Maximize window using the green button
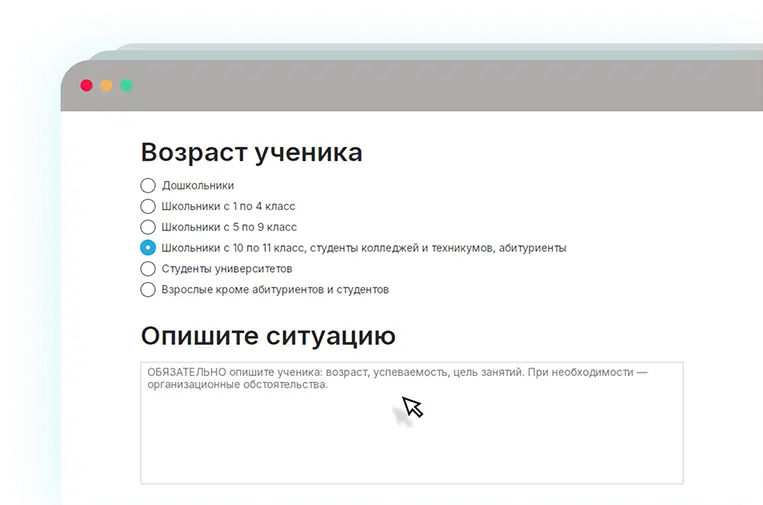Image resolution: width=763 pixels, height=505 pixels. (x=127, y=86)
